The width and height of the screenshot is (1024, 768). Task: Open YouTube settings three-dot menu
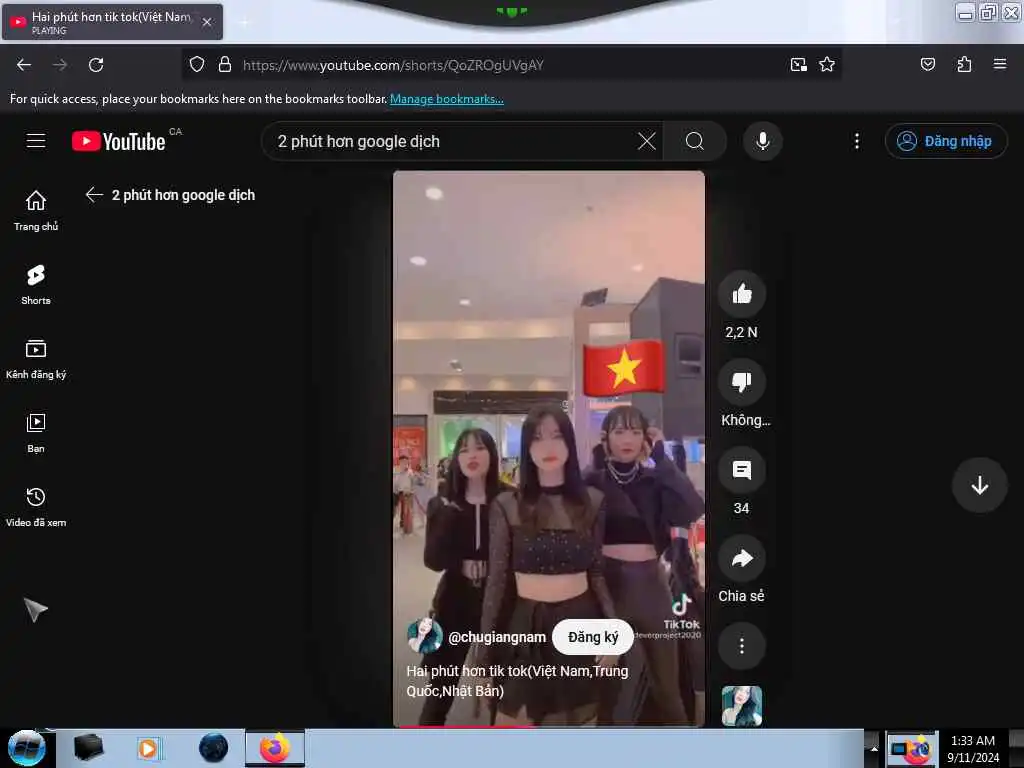coord(857,141)
